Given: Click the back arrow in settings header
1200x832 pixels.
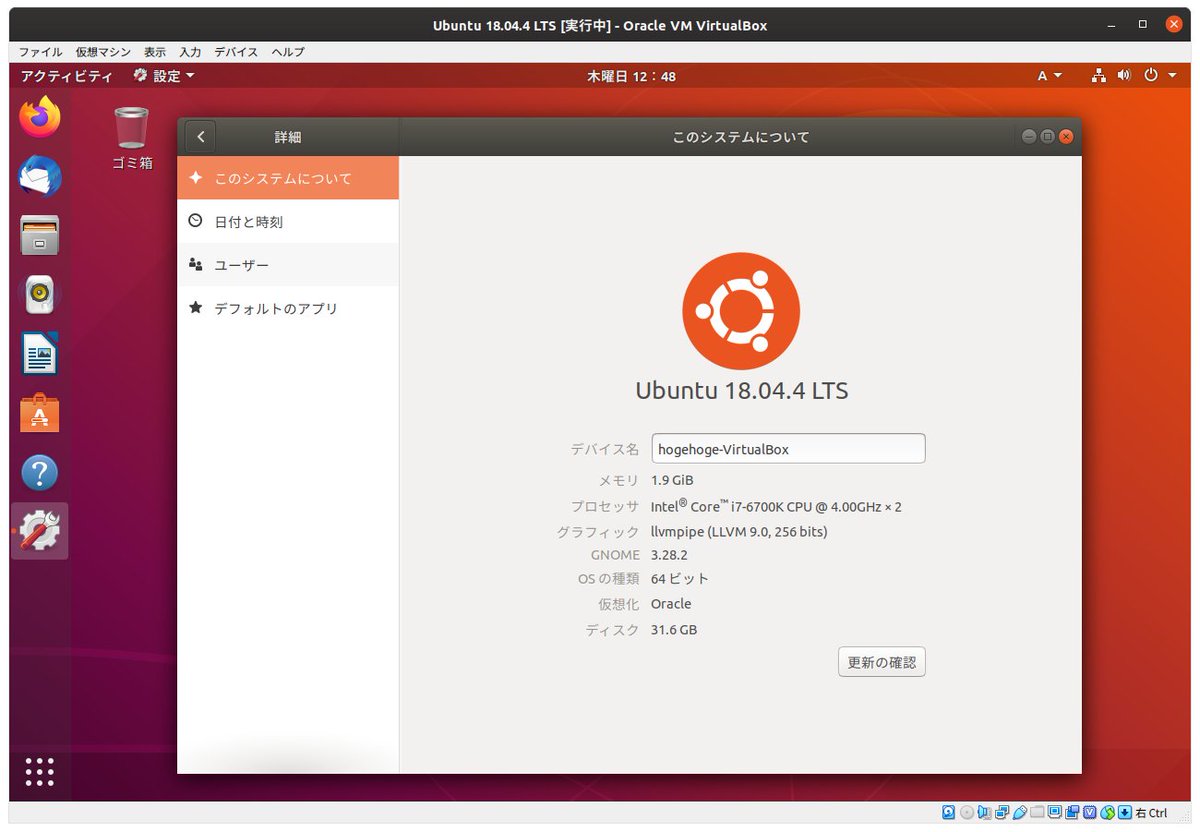Looking at the screenshot, I should coord(201,137).
